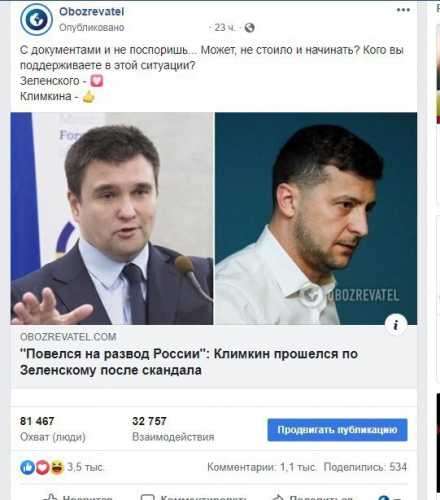Open the article headline about Климкин
Image resolution: width=440 pixels, height=500 pixels.
(189, 362)
